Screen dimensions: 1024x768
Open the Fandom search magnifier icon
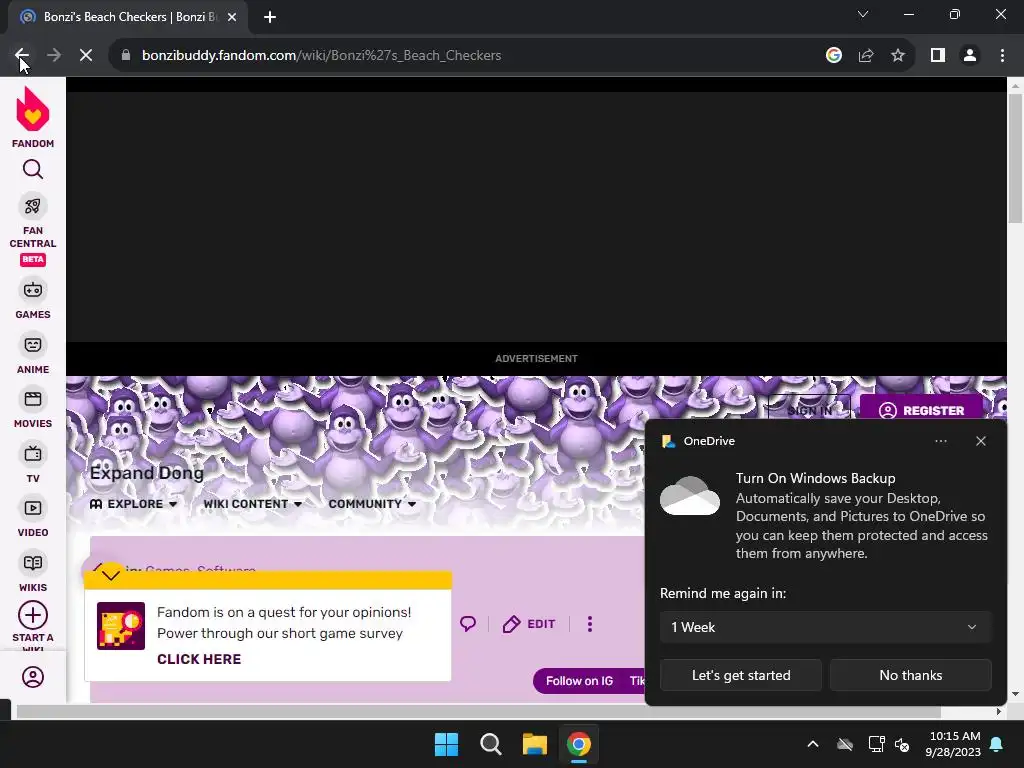33,170
